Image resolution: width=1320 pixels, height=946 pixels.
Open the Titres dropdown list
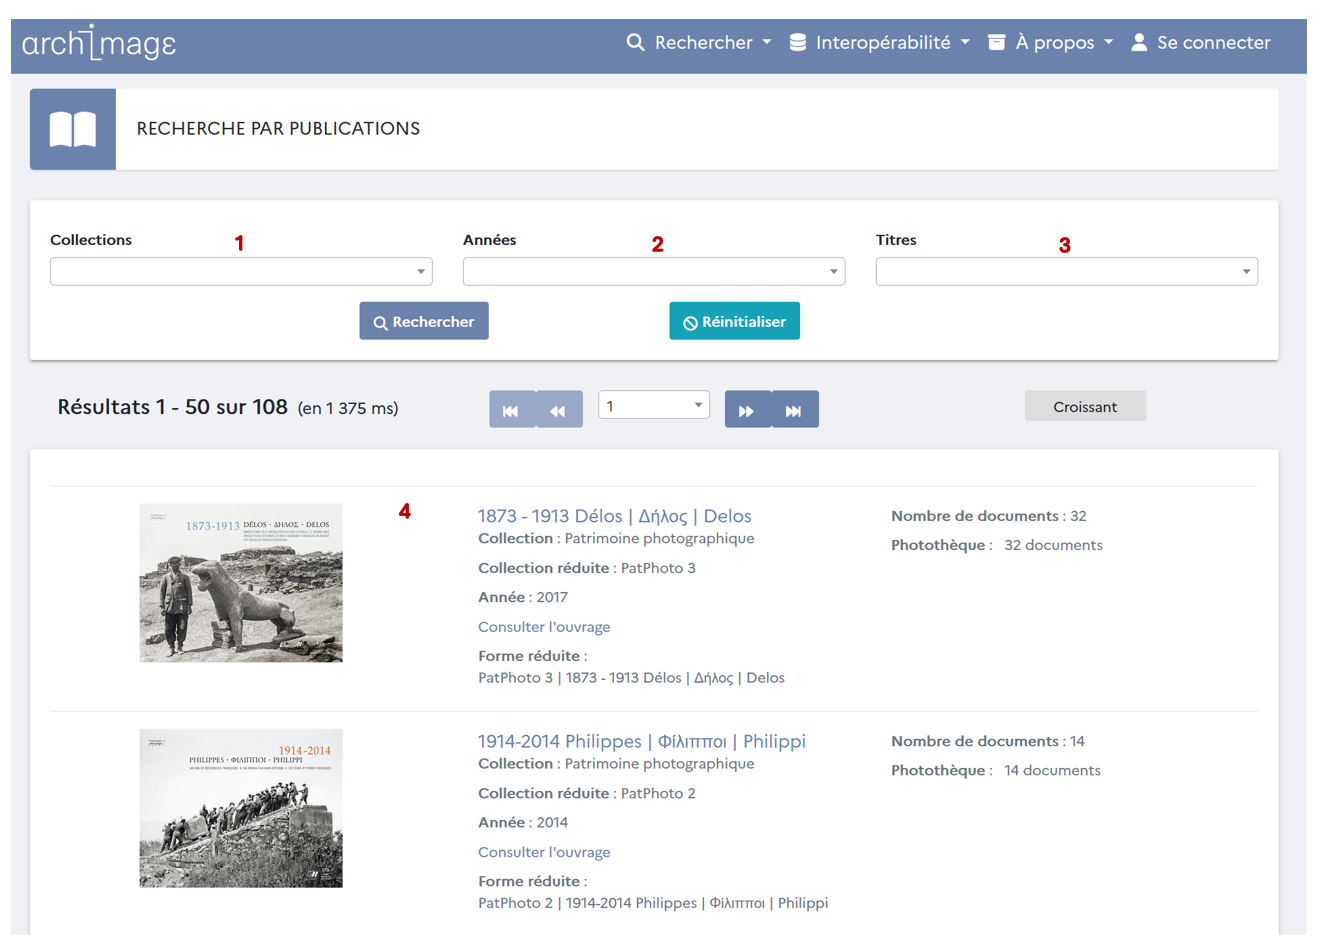click(x=1066, y=271)
